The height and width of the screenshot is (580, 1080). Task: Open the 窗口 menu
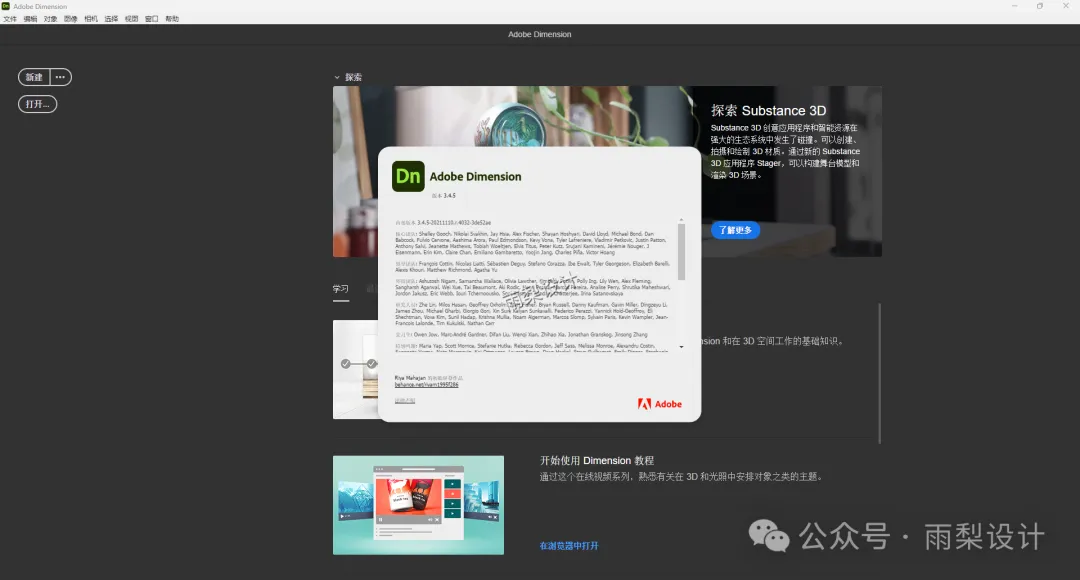pos(152,19)
